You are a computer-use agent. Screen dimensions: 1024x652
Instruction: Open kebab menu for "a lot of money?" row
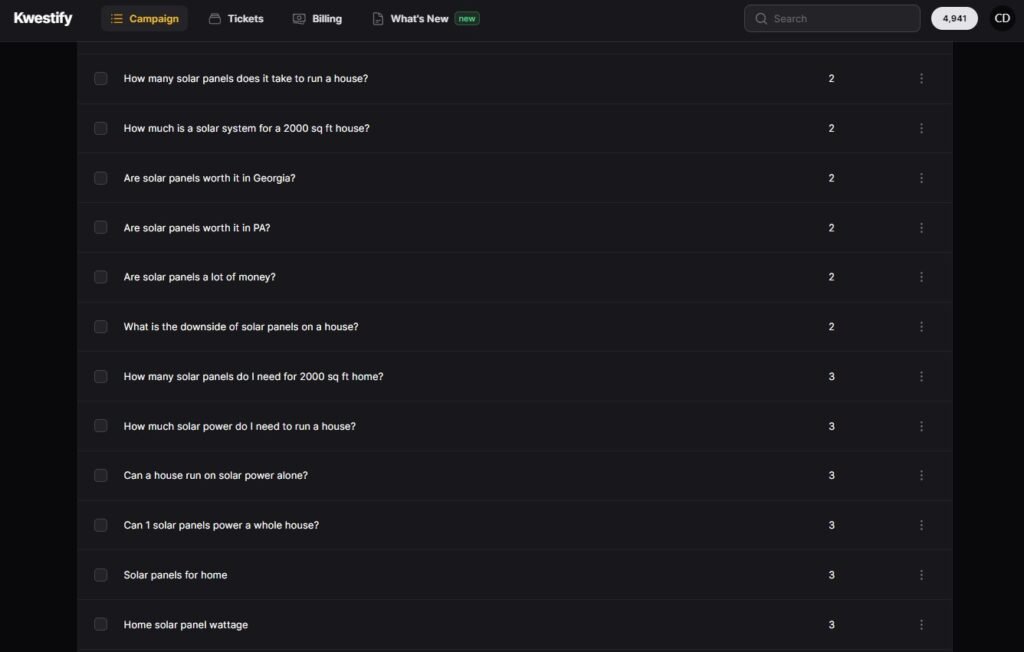(921, 277)
